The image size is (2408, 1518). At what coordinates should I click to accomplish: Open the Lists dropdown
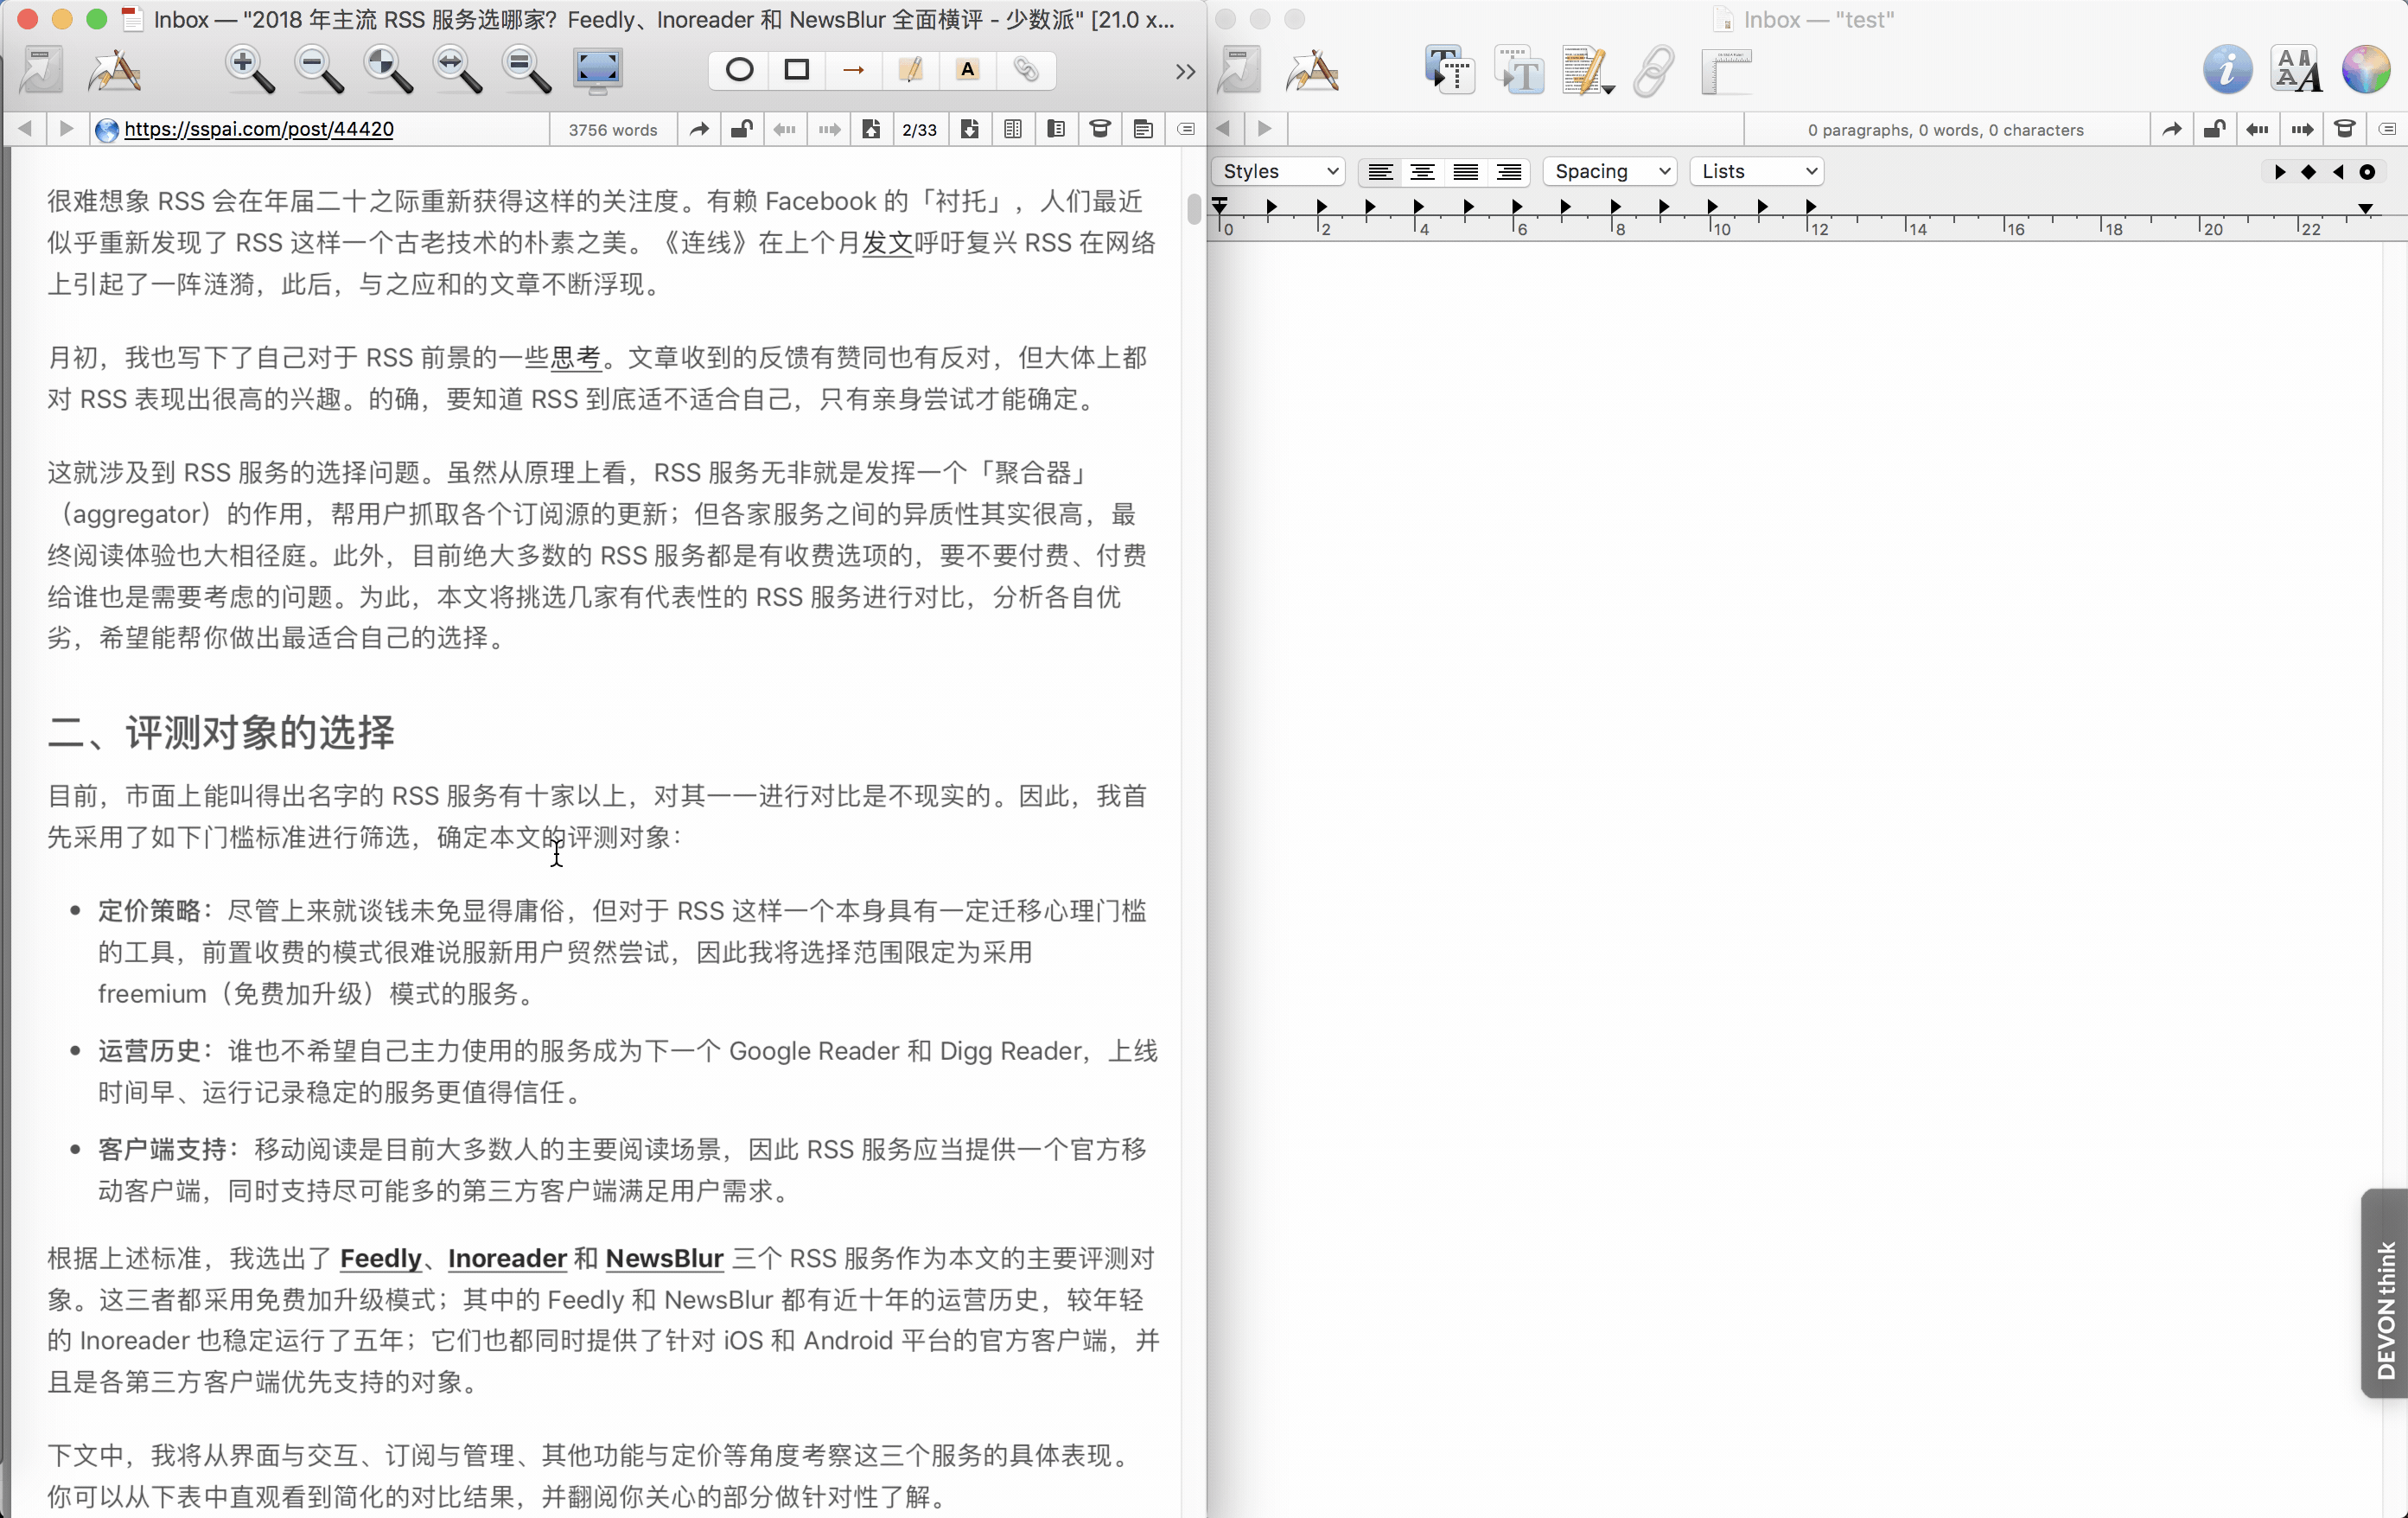pyautogui.click(x=1757, y=172)
